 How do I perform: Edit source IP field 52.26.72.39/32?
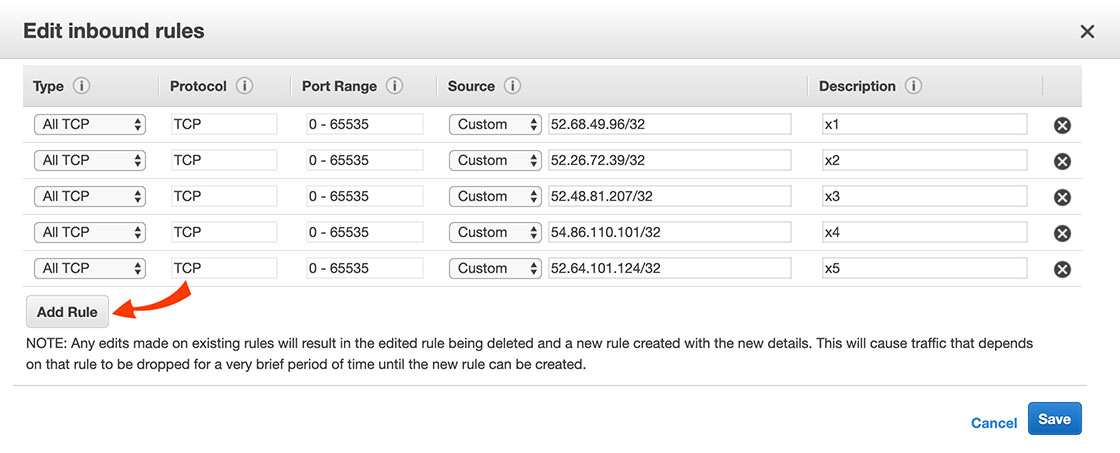(670, 160)
